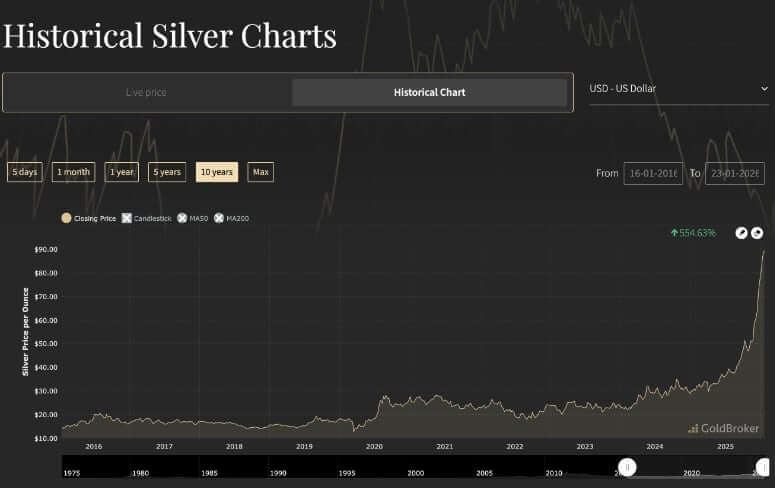This screenshot has width=775, height=488.
Task: Toggle the Closing Price legend marker
Action: tap(66, 217)
